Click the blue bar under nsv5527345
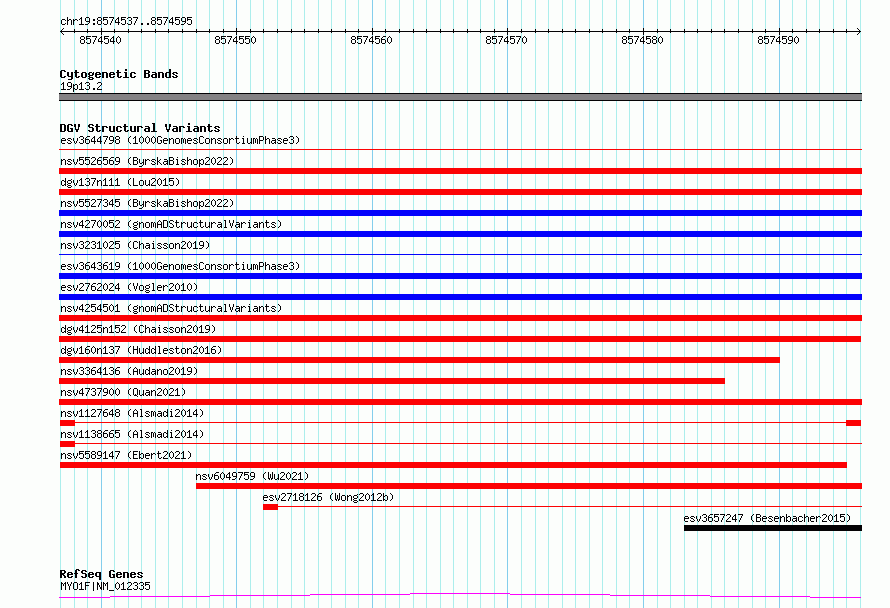 point(460,213)
